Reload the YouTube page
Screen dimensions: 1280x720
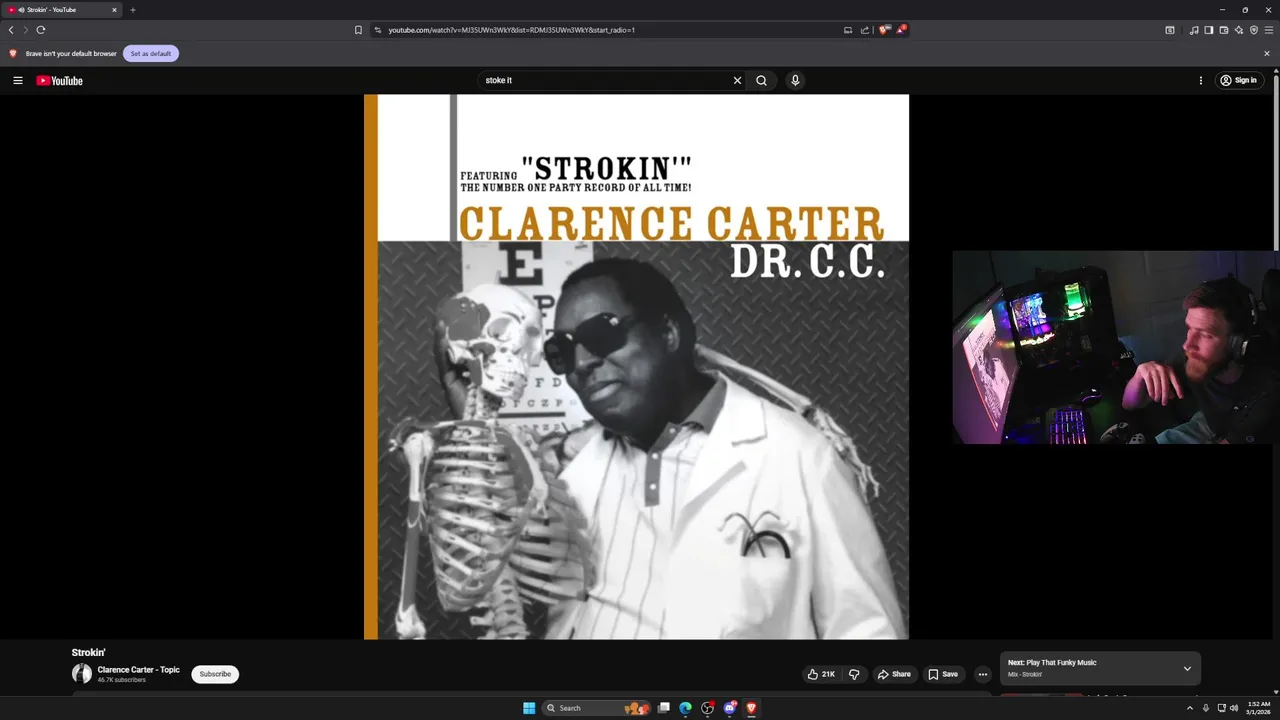tap(41, 30)
